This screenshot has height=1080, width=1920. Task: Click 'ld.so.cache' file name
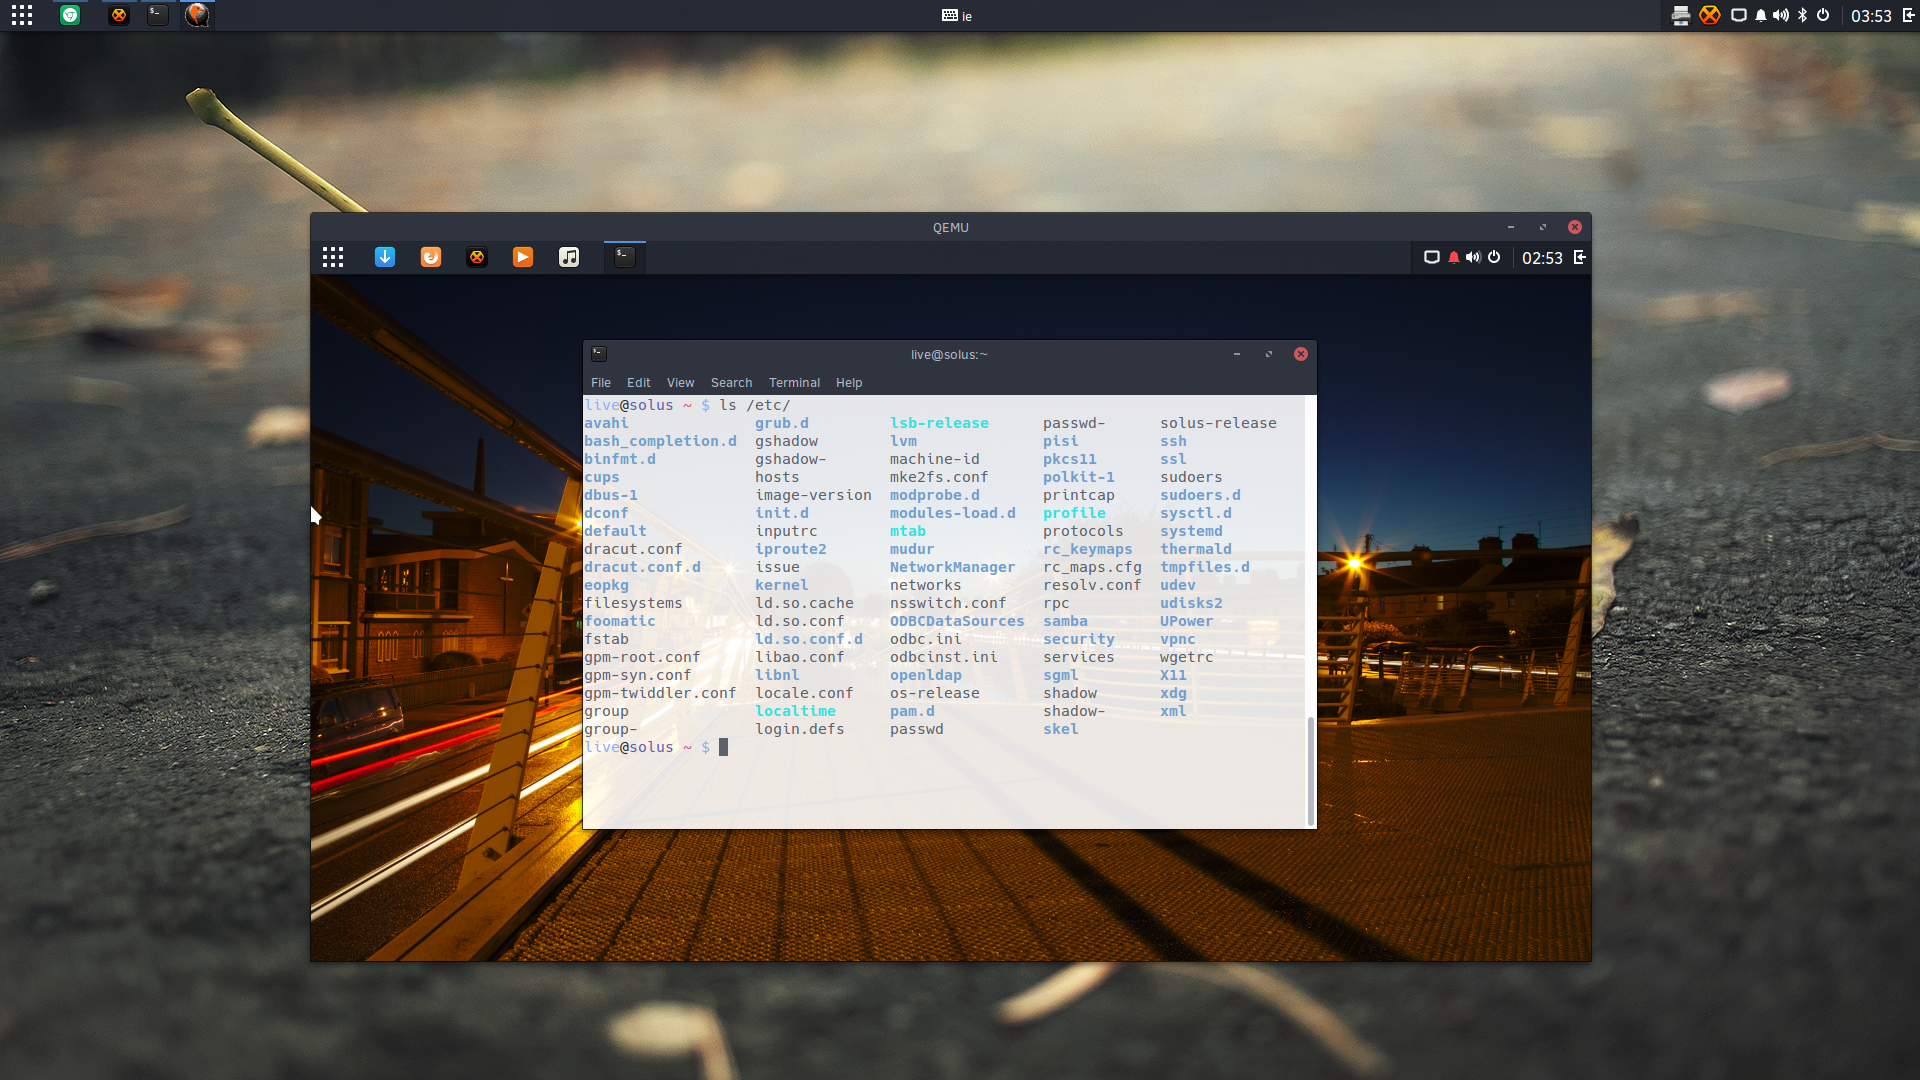click(x=804, y=603)
